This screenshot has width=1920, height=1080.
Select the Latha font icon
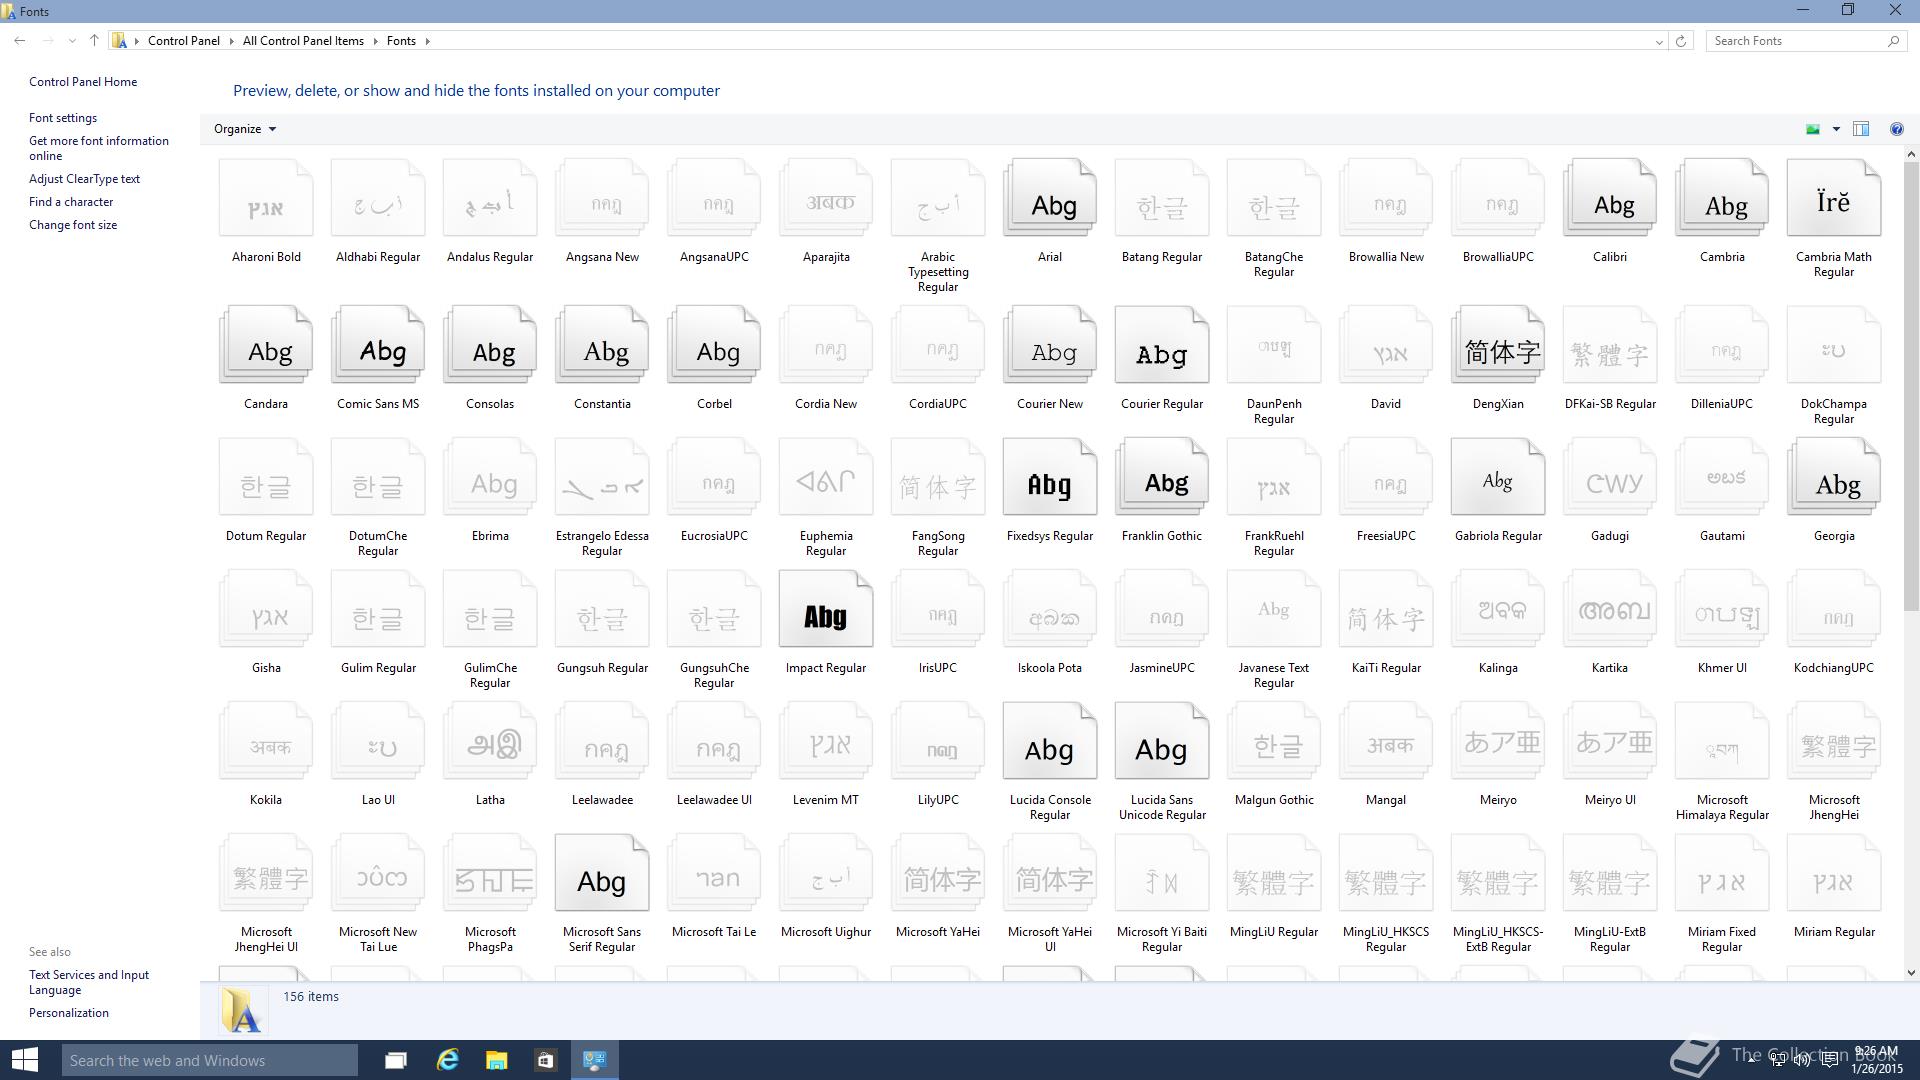pos(490,741)
